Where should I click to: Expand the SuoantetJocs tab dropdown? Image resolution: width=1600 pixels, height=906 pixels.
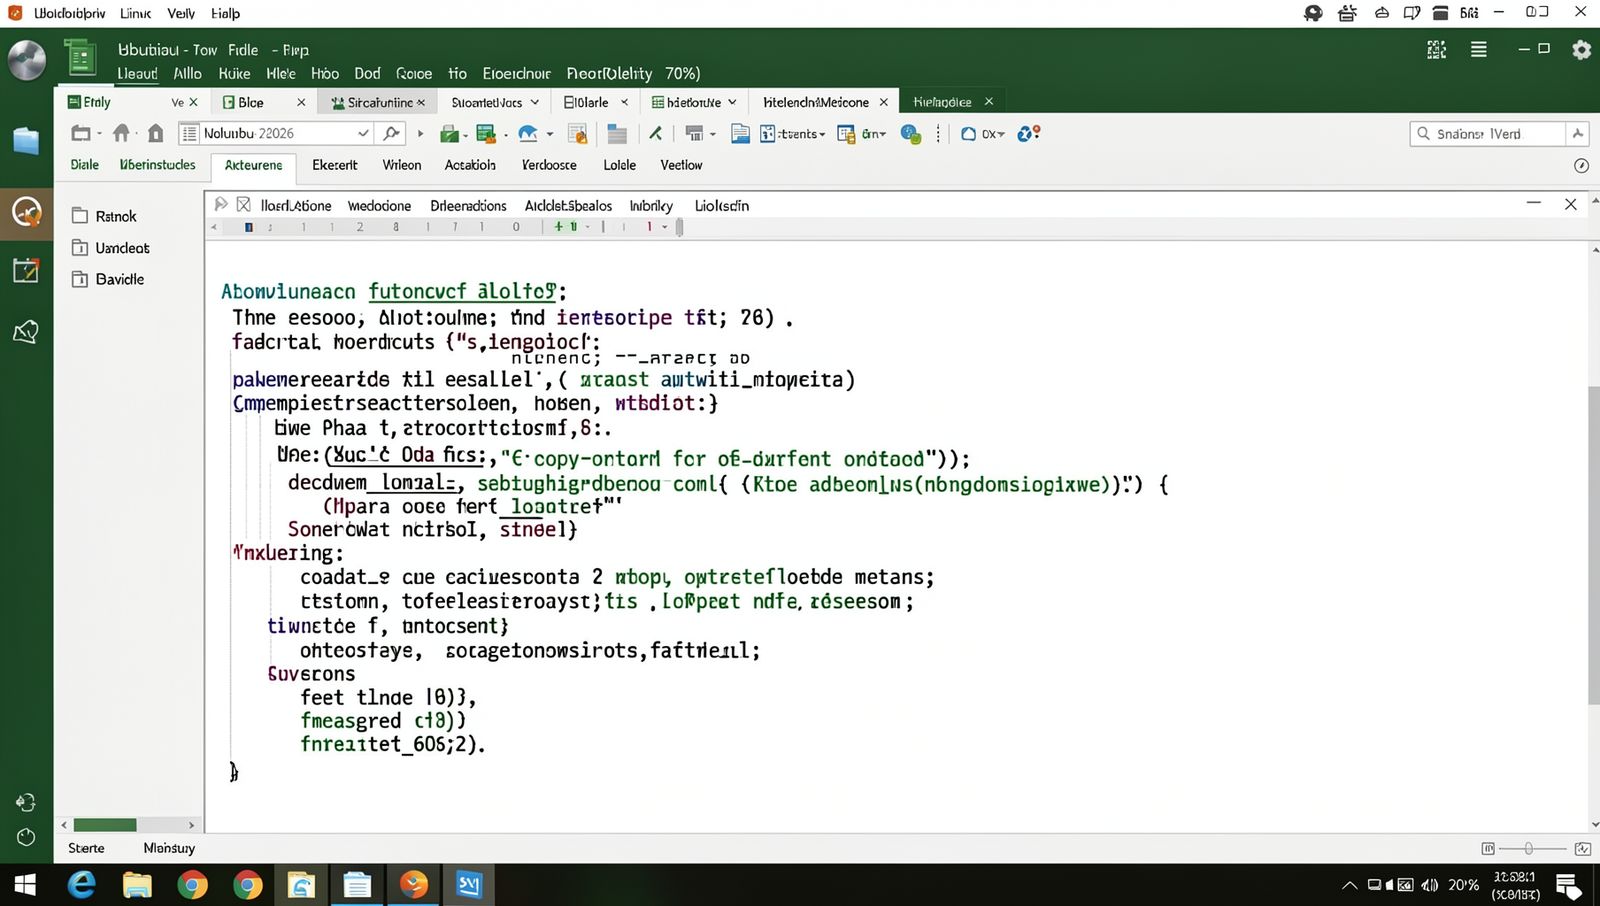(x=535, y=102)
